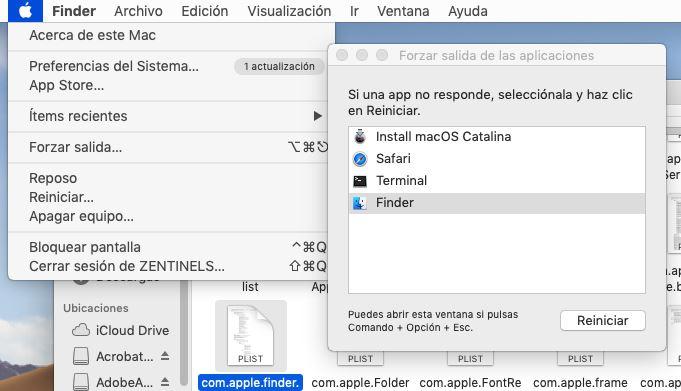Viewport: 681px width, 391px height.
Task: Select Cerrar sesión de ZENTINELS
Action: point(127,266)
